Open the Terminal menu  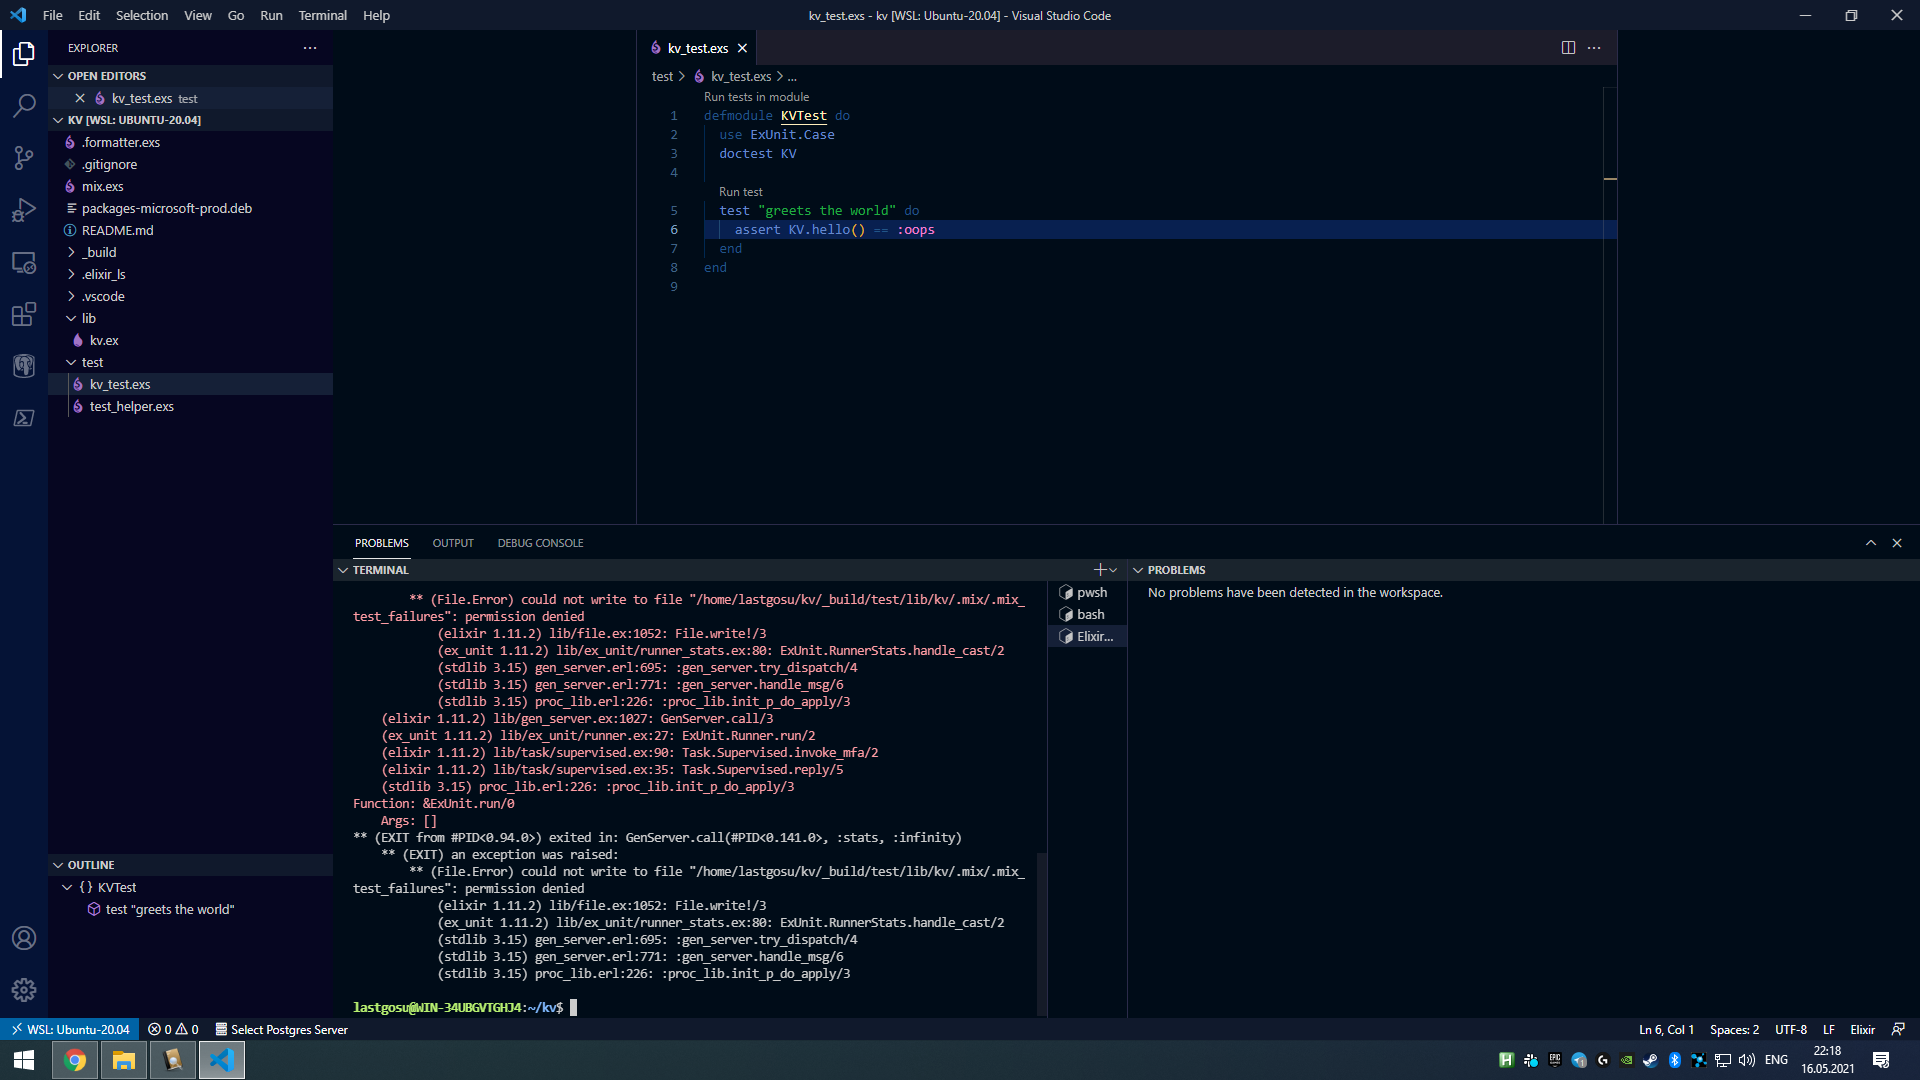322,15
